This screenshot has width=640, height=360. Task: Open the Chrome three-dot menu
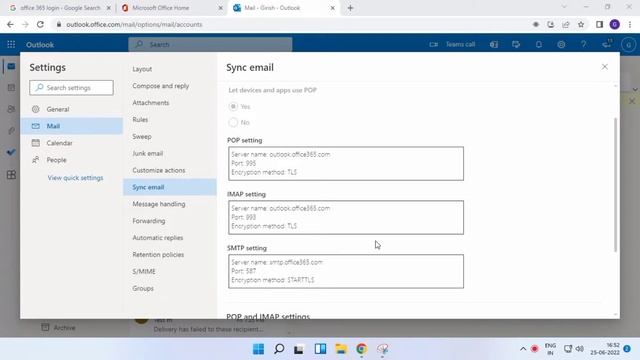(630, 24)
